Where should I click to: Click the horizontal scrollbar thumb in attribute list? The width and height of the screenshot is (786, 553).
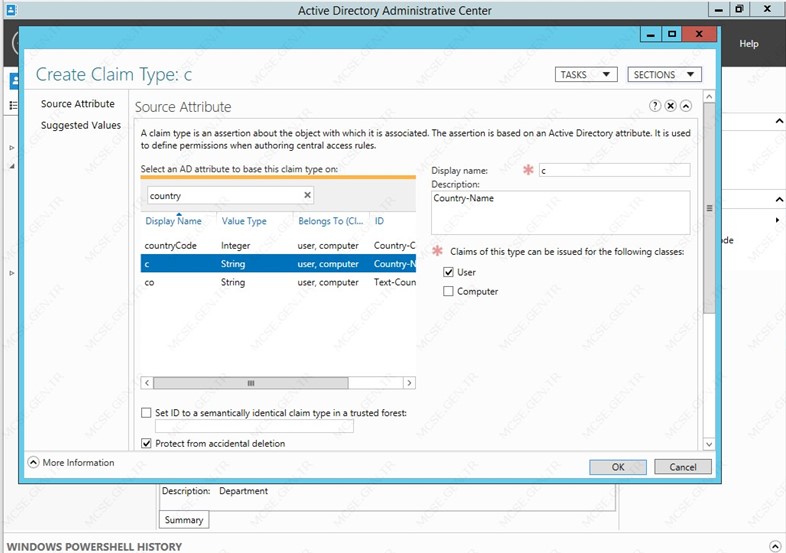[x=251, y=383]
